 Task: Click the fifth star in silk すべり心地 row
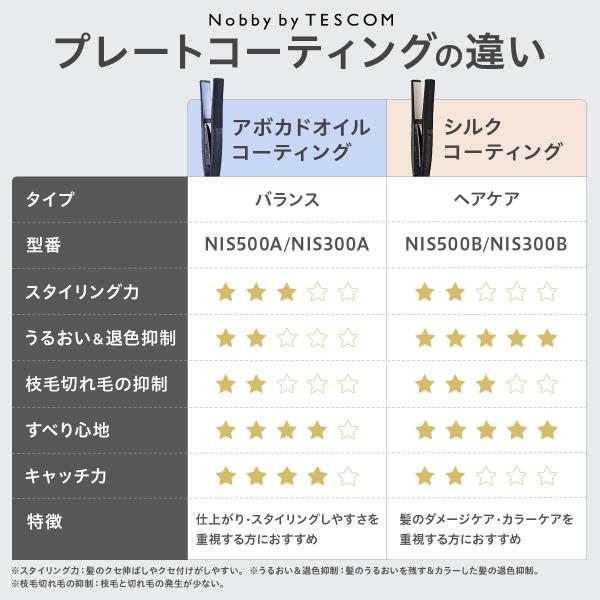click(547, 430)
